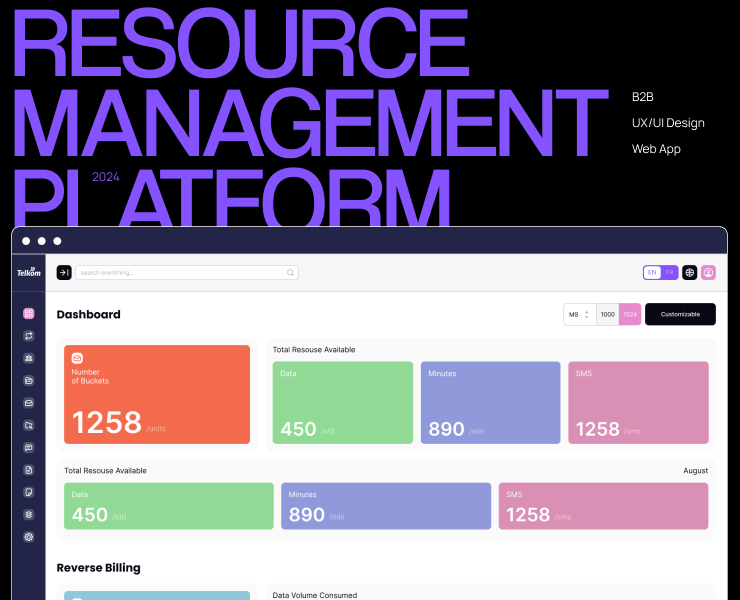Click the Telkom logo
This screenshot has height=600, width=740.
[x=27, y=272]
